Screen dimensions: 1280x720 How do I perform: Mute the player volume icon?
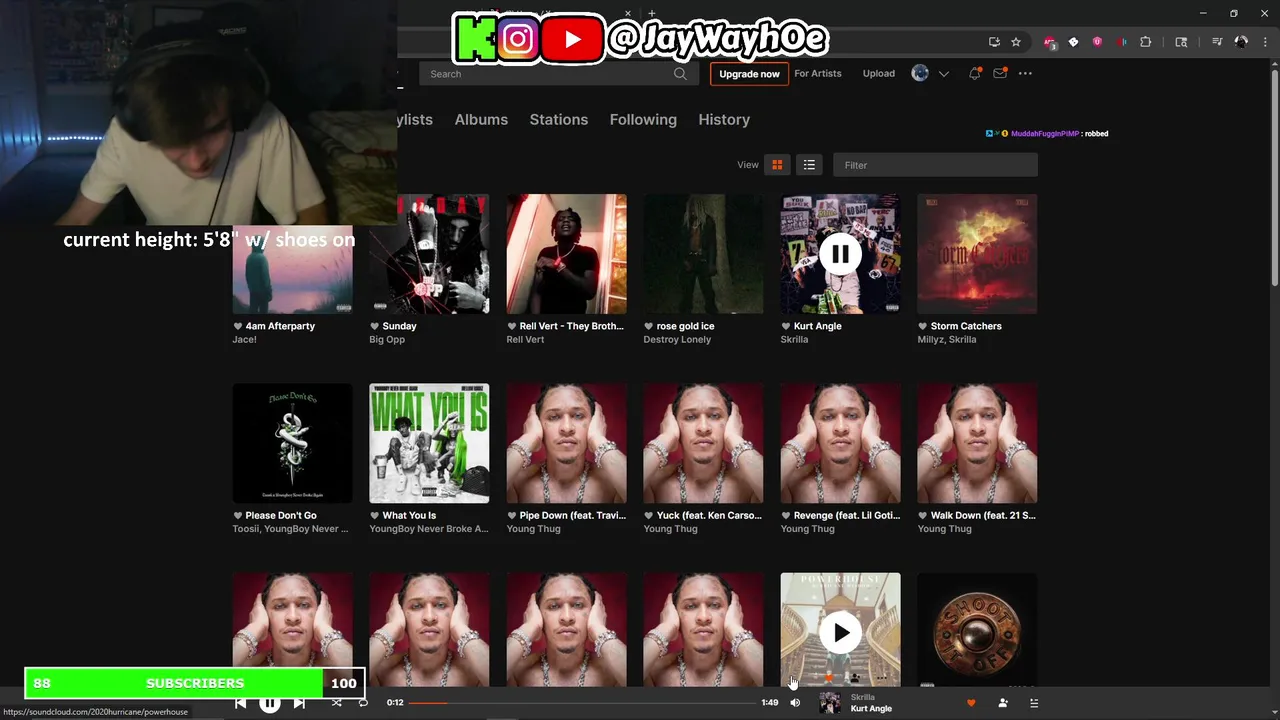[795, 703]
